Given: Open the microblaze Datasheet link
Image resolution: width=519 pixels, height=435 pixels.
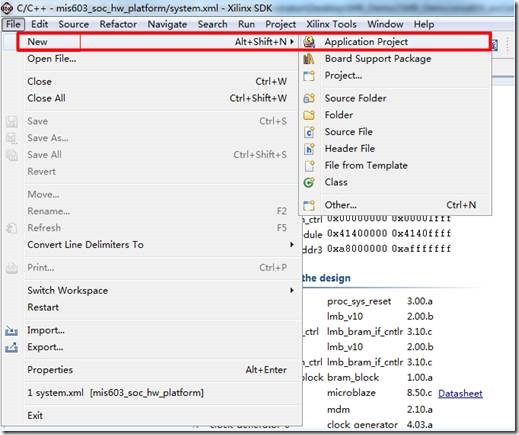Looking at the screenshot, I should pyautogui.click(x=460, y=394).
